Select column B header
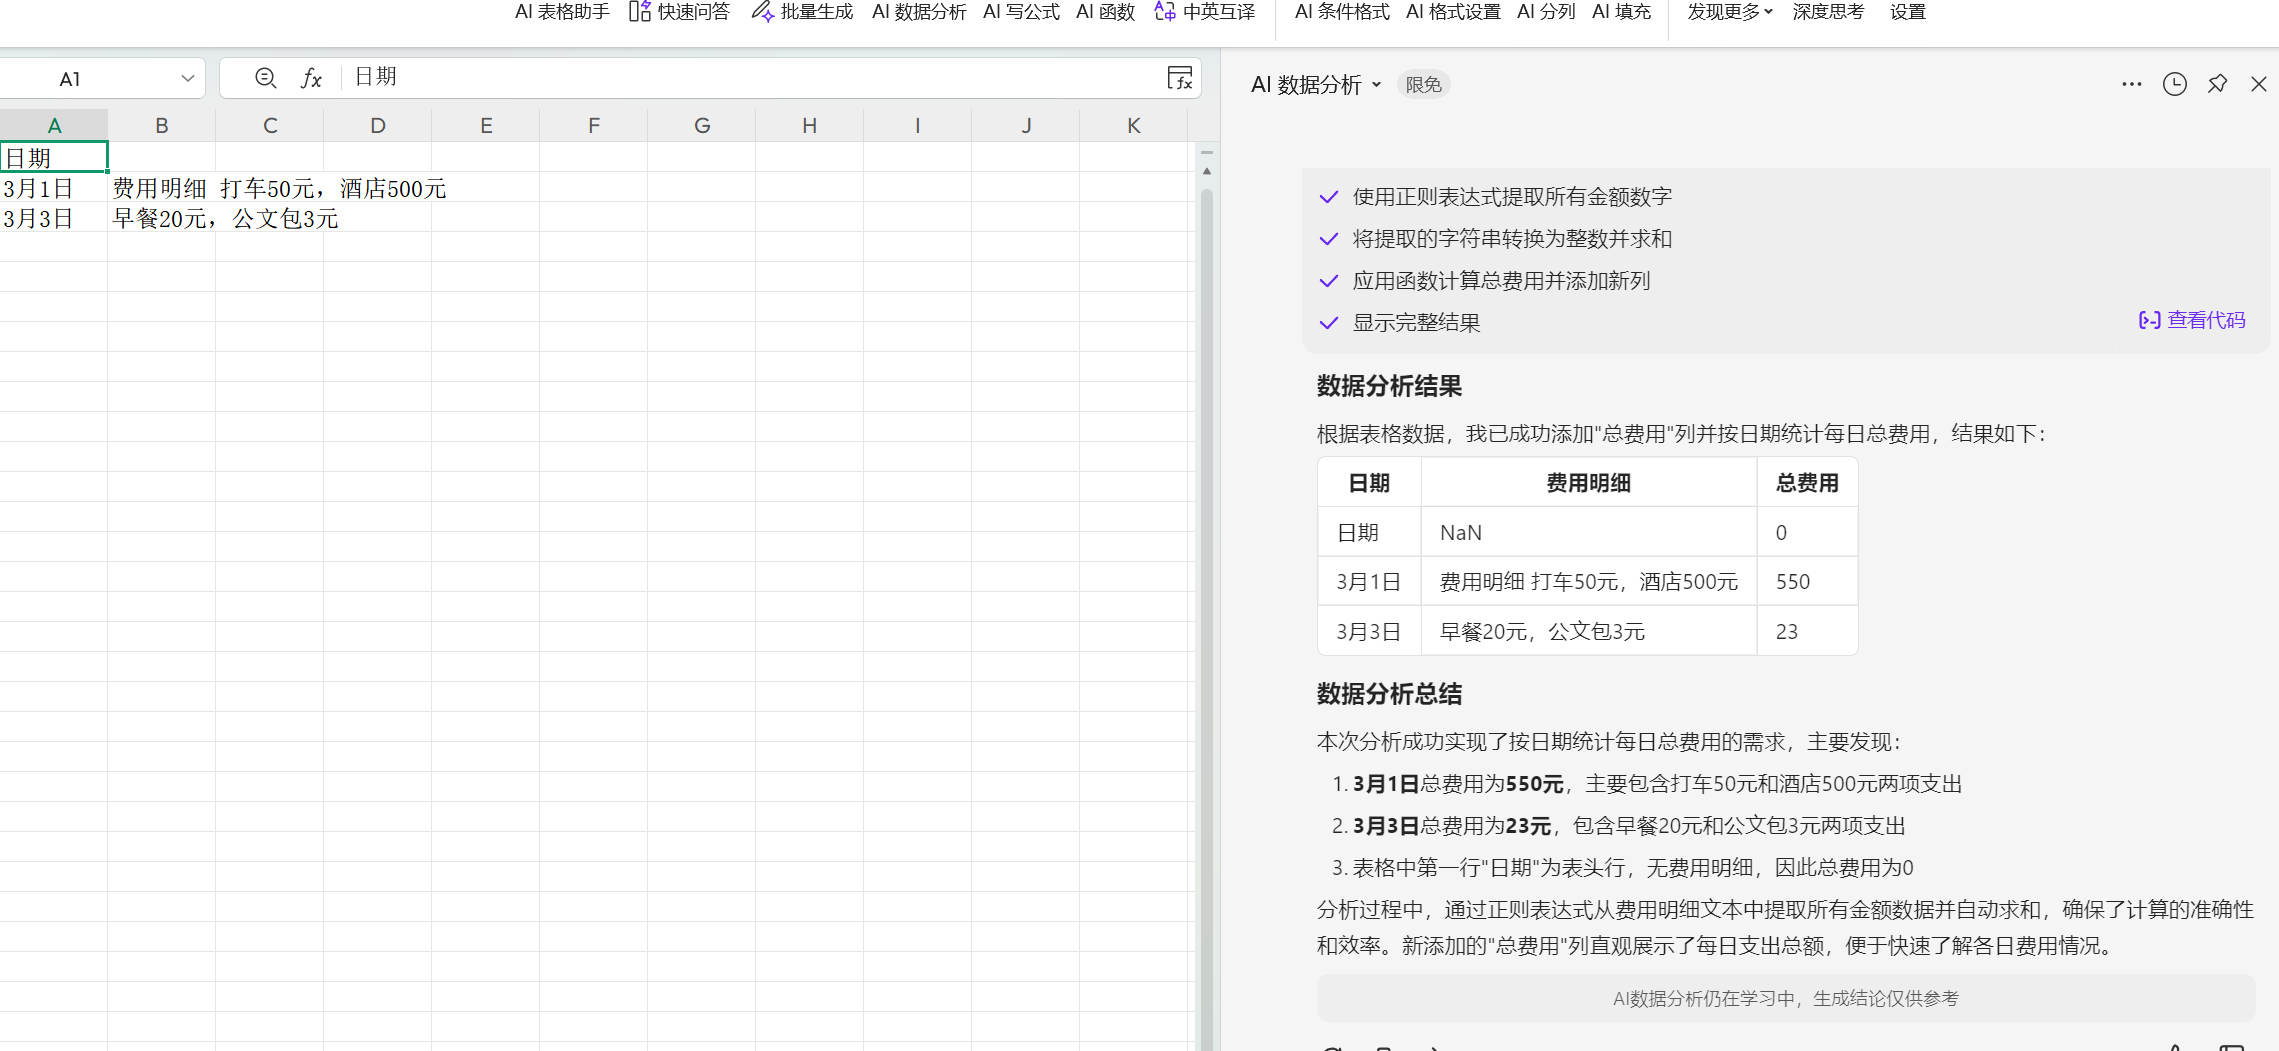The width and height of the screenshot is (2279, 1051). tap(162, 125)
